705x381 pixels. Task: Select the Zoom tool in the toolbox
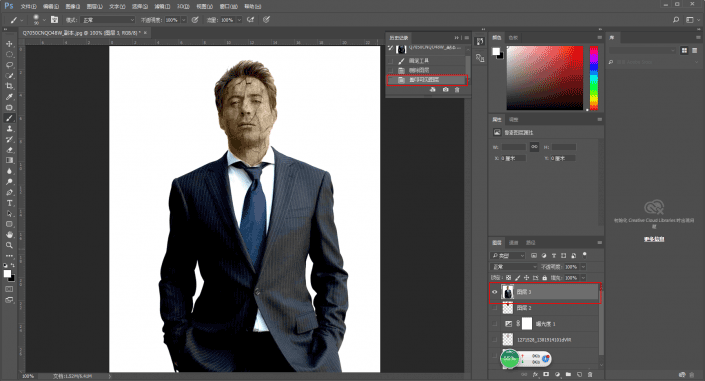9,245
